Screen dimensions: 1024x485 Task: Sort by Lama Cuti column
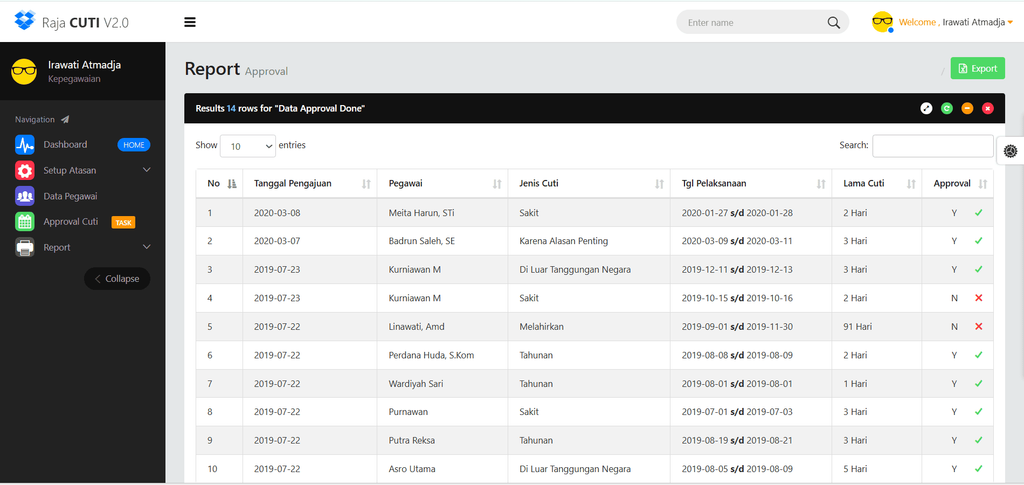[x=877, y=184]
